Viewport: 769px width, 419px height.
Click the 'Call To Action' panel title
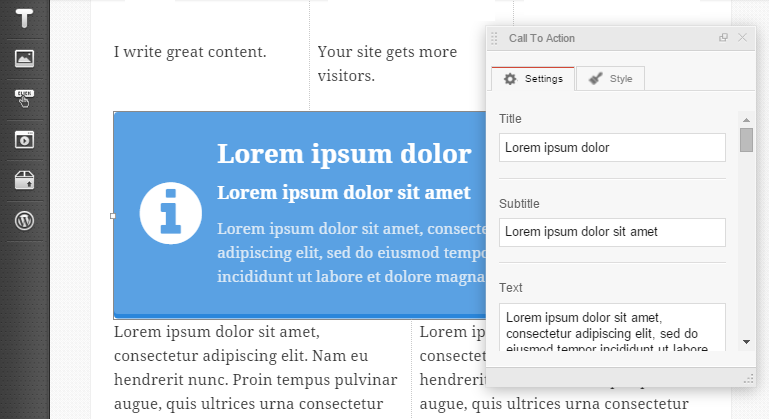[541, 38]
